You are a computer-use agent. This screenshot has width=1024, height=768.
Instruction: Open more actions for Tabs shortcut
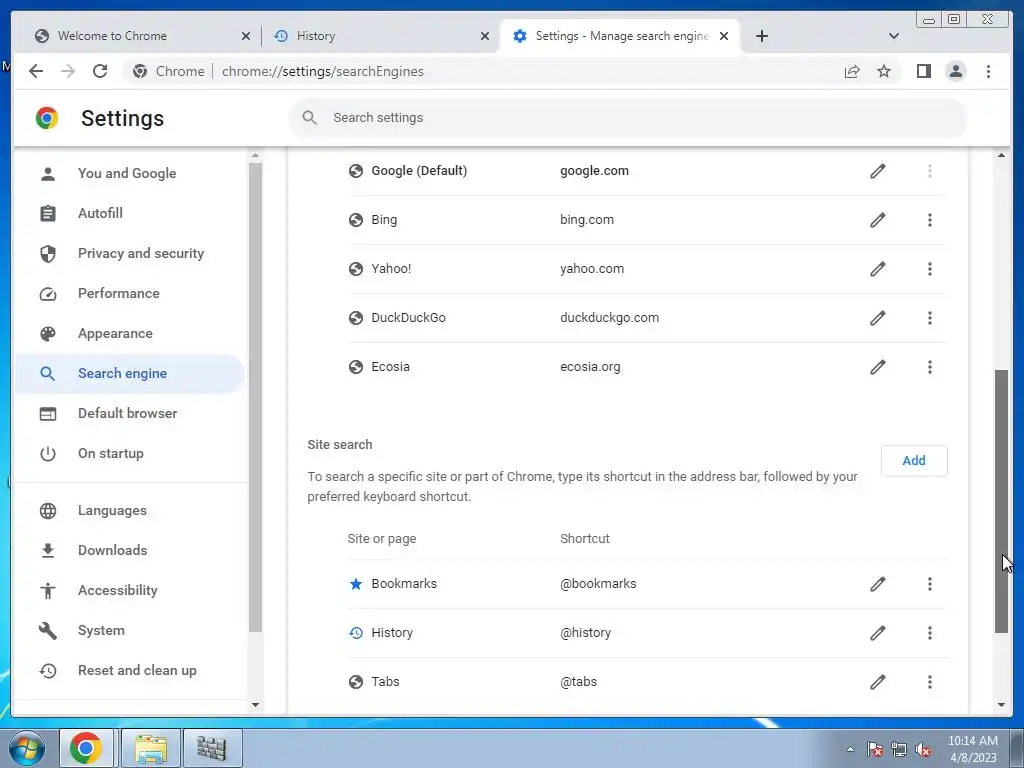tap(929, 682)
